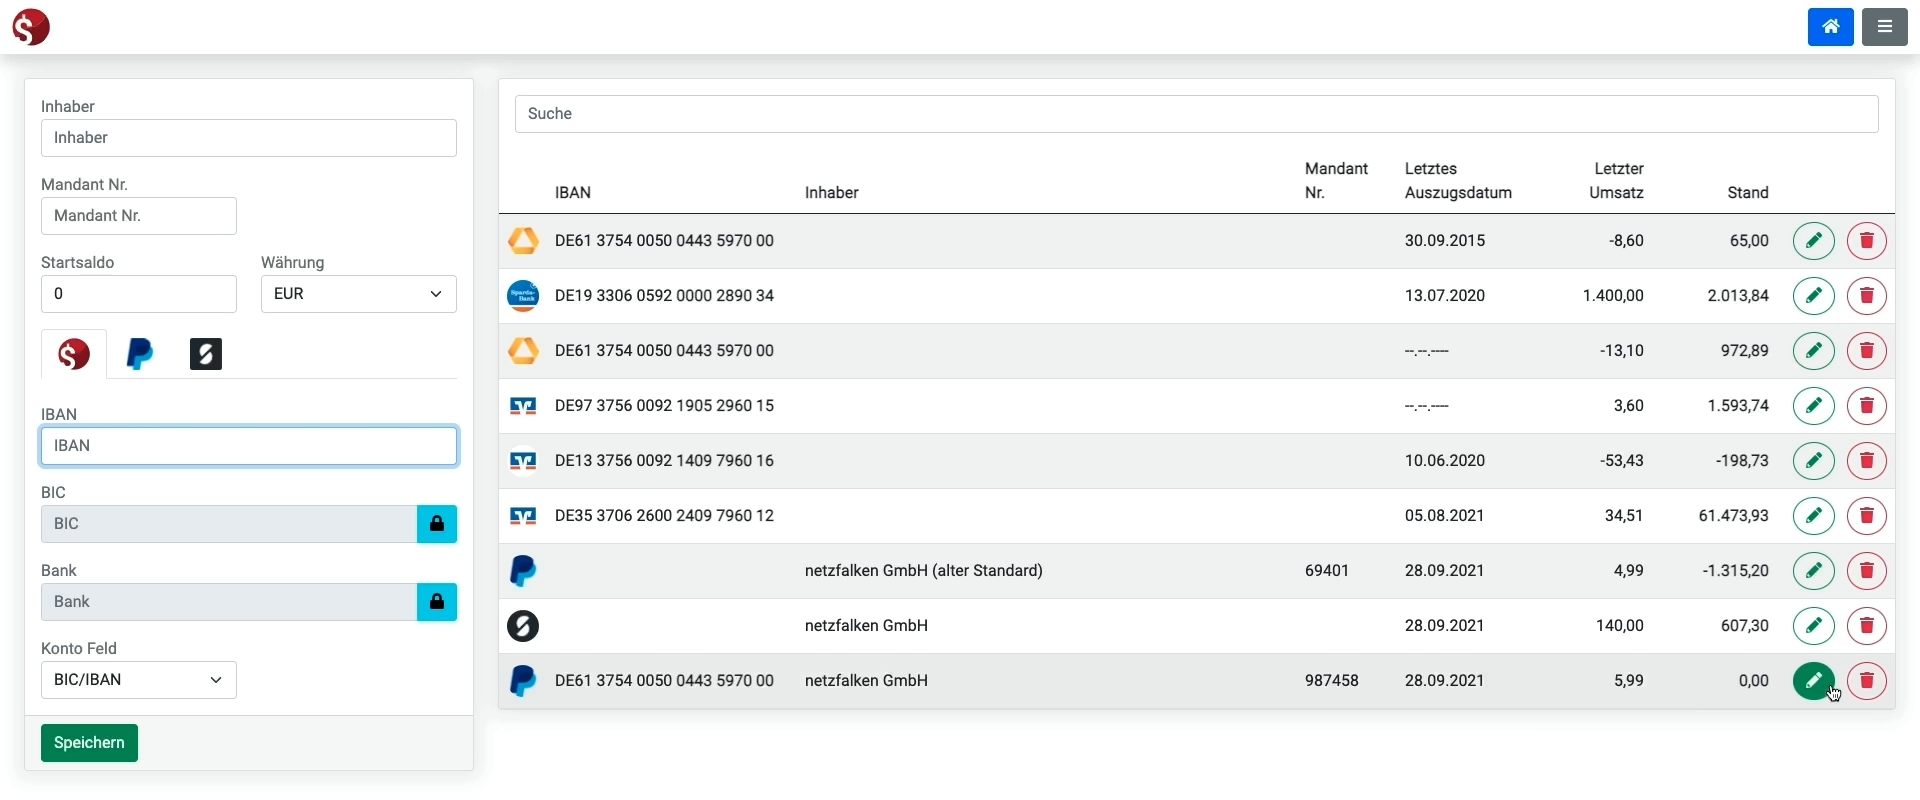Focus the Mandant Nr. input field
1920x800 pixels.
(139, 216)
